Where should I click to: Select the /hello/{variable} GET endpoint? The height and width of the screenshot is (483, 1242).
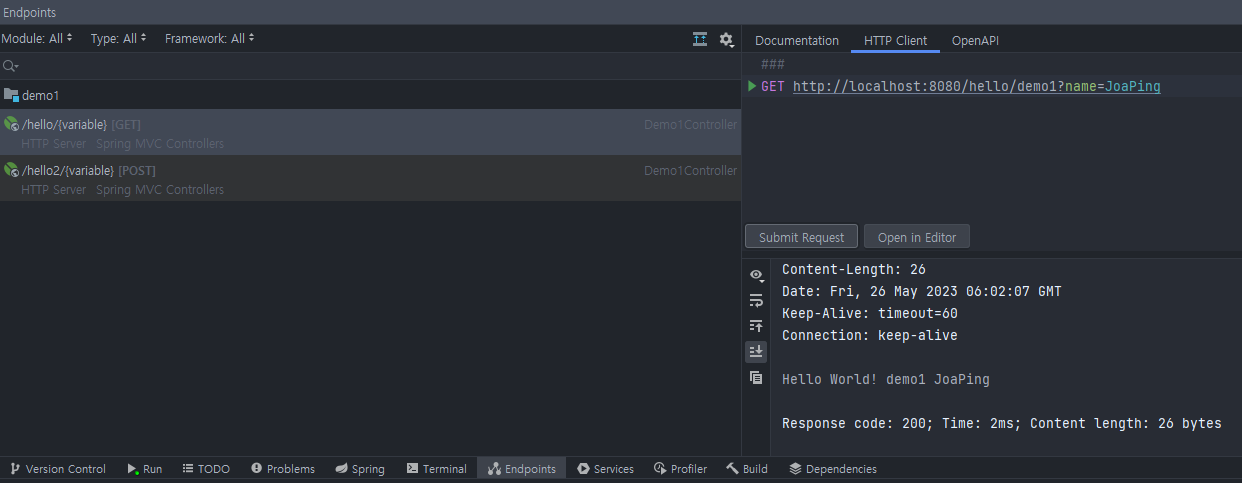370,133
